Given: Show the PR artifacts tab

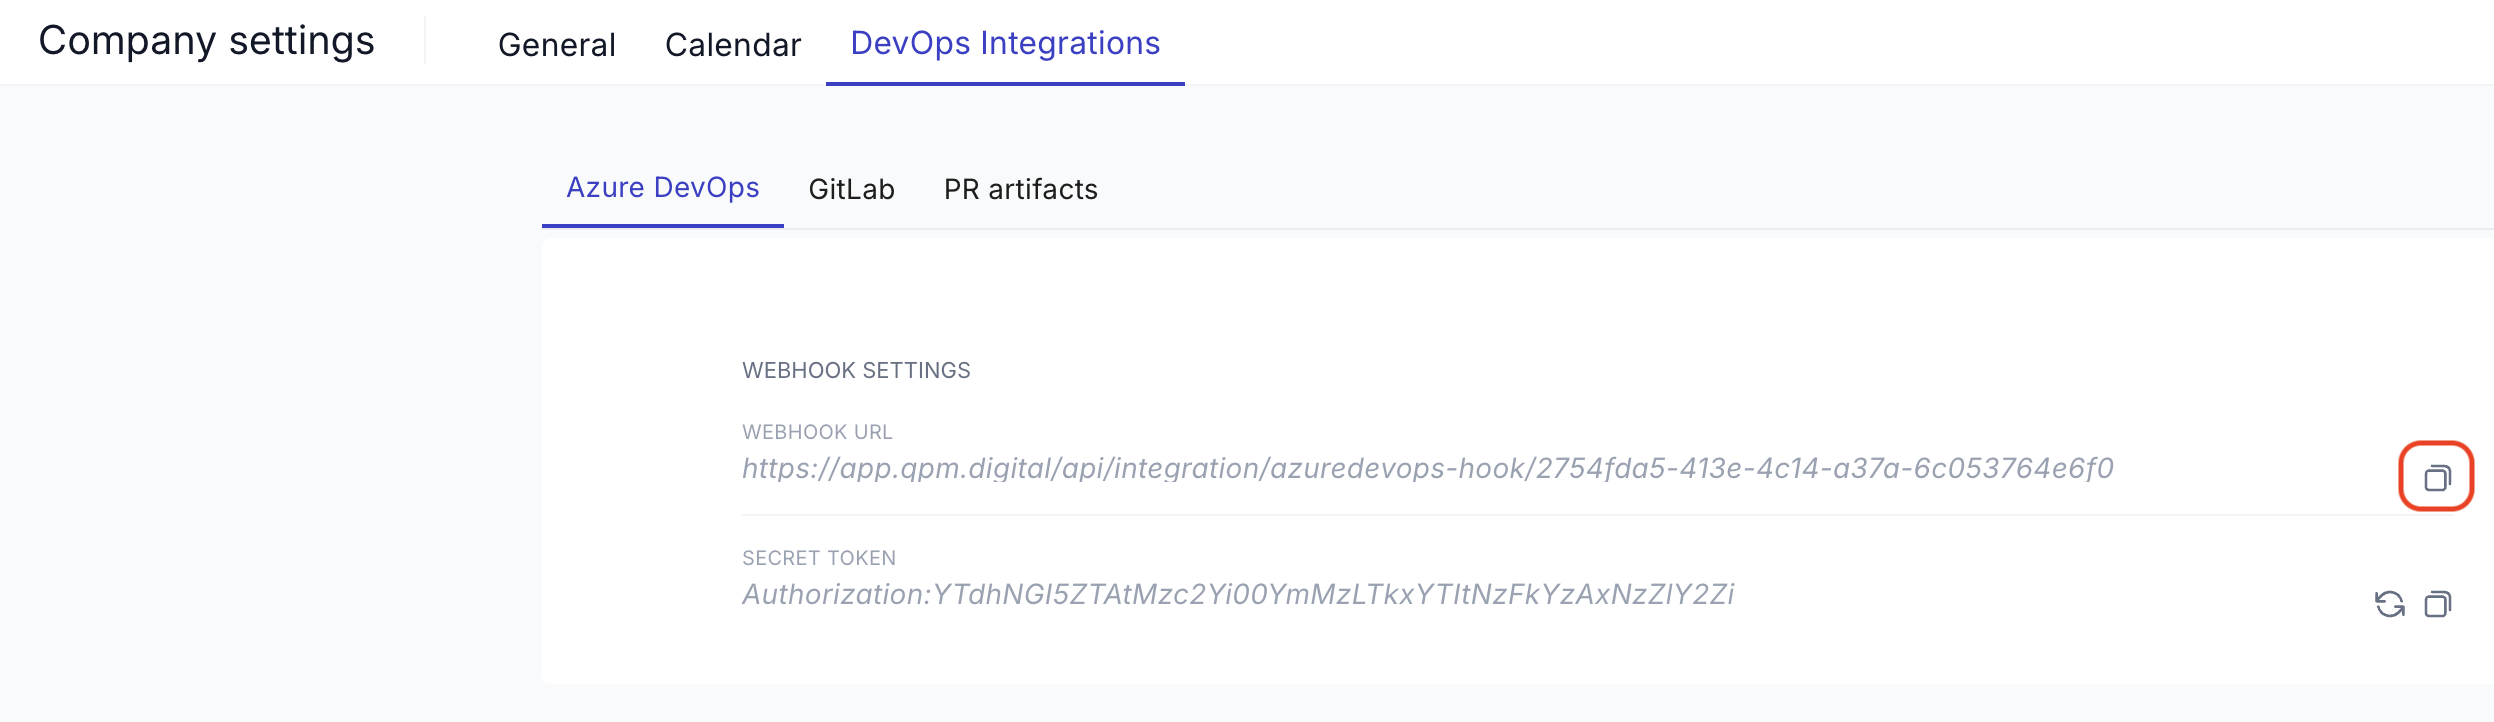Looking at the screenshot, I should [x=1020, y=189].
